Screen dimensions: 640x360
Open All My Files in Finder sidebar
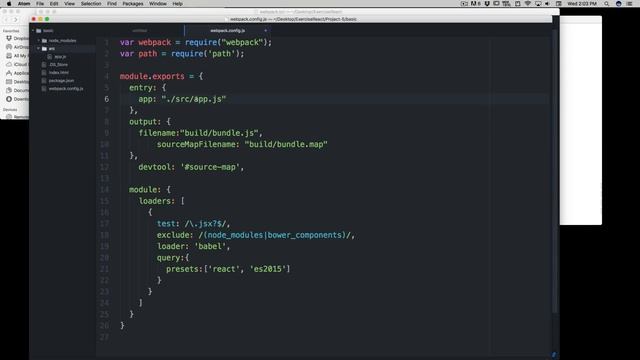click(x=17, y=56)
